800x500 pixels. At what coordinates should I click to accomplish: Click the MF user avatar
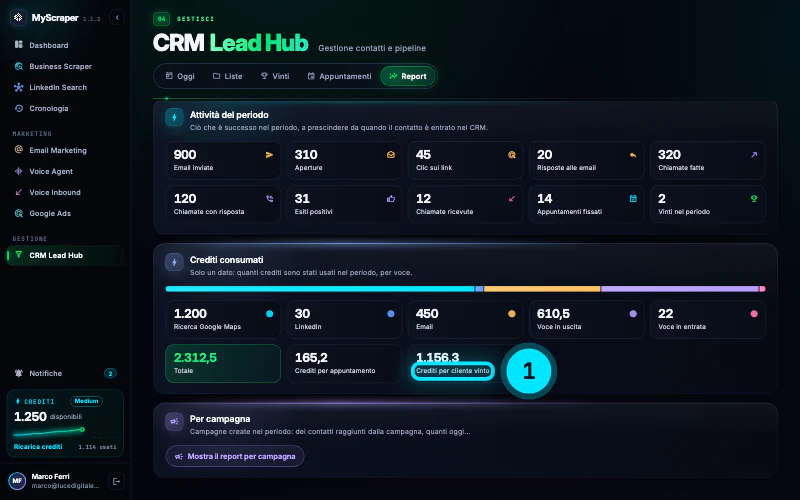coord(17,481)
